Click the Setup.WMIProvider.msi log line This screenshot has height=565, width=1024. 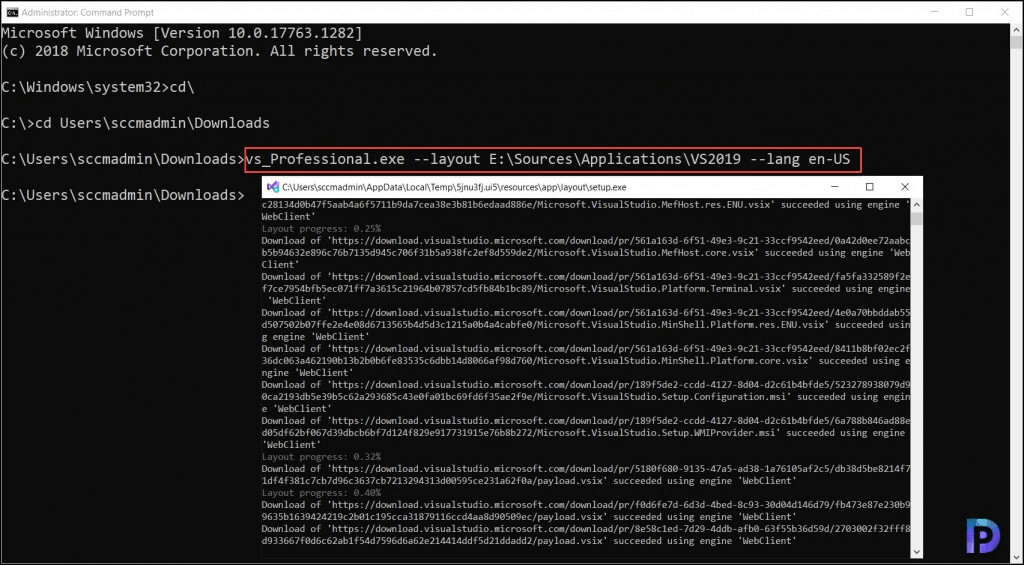tap(586, 432)
